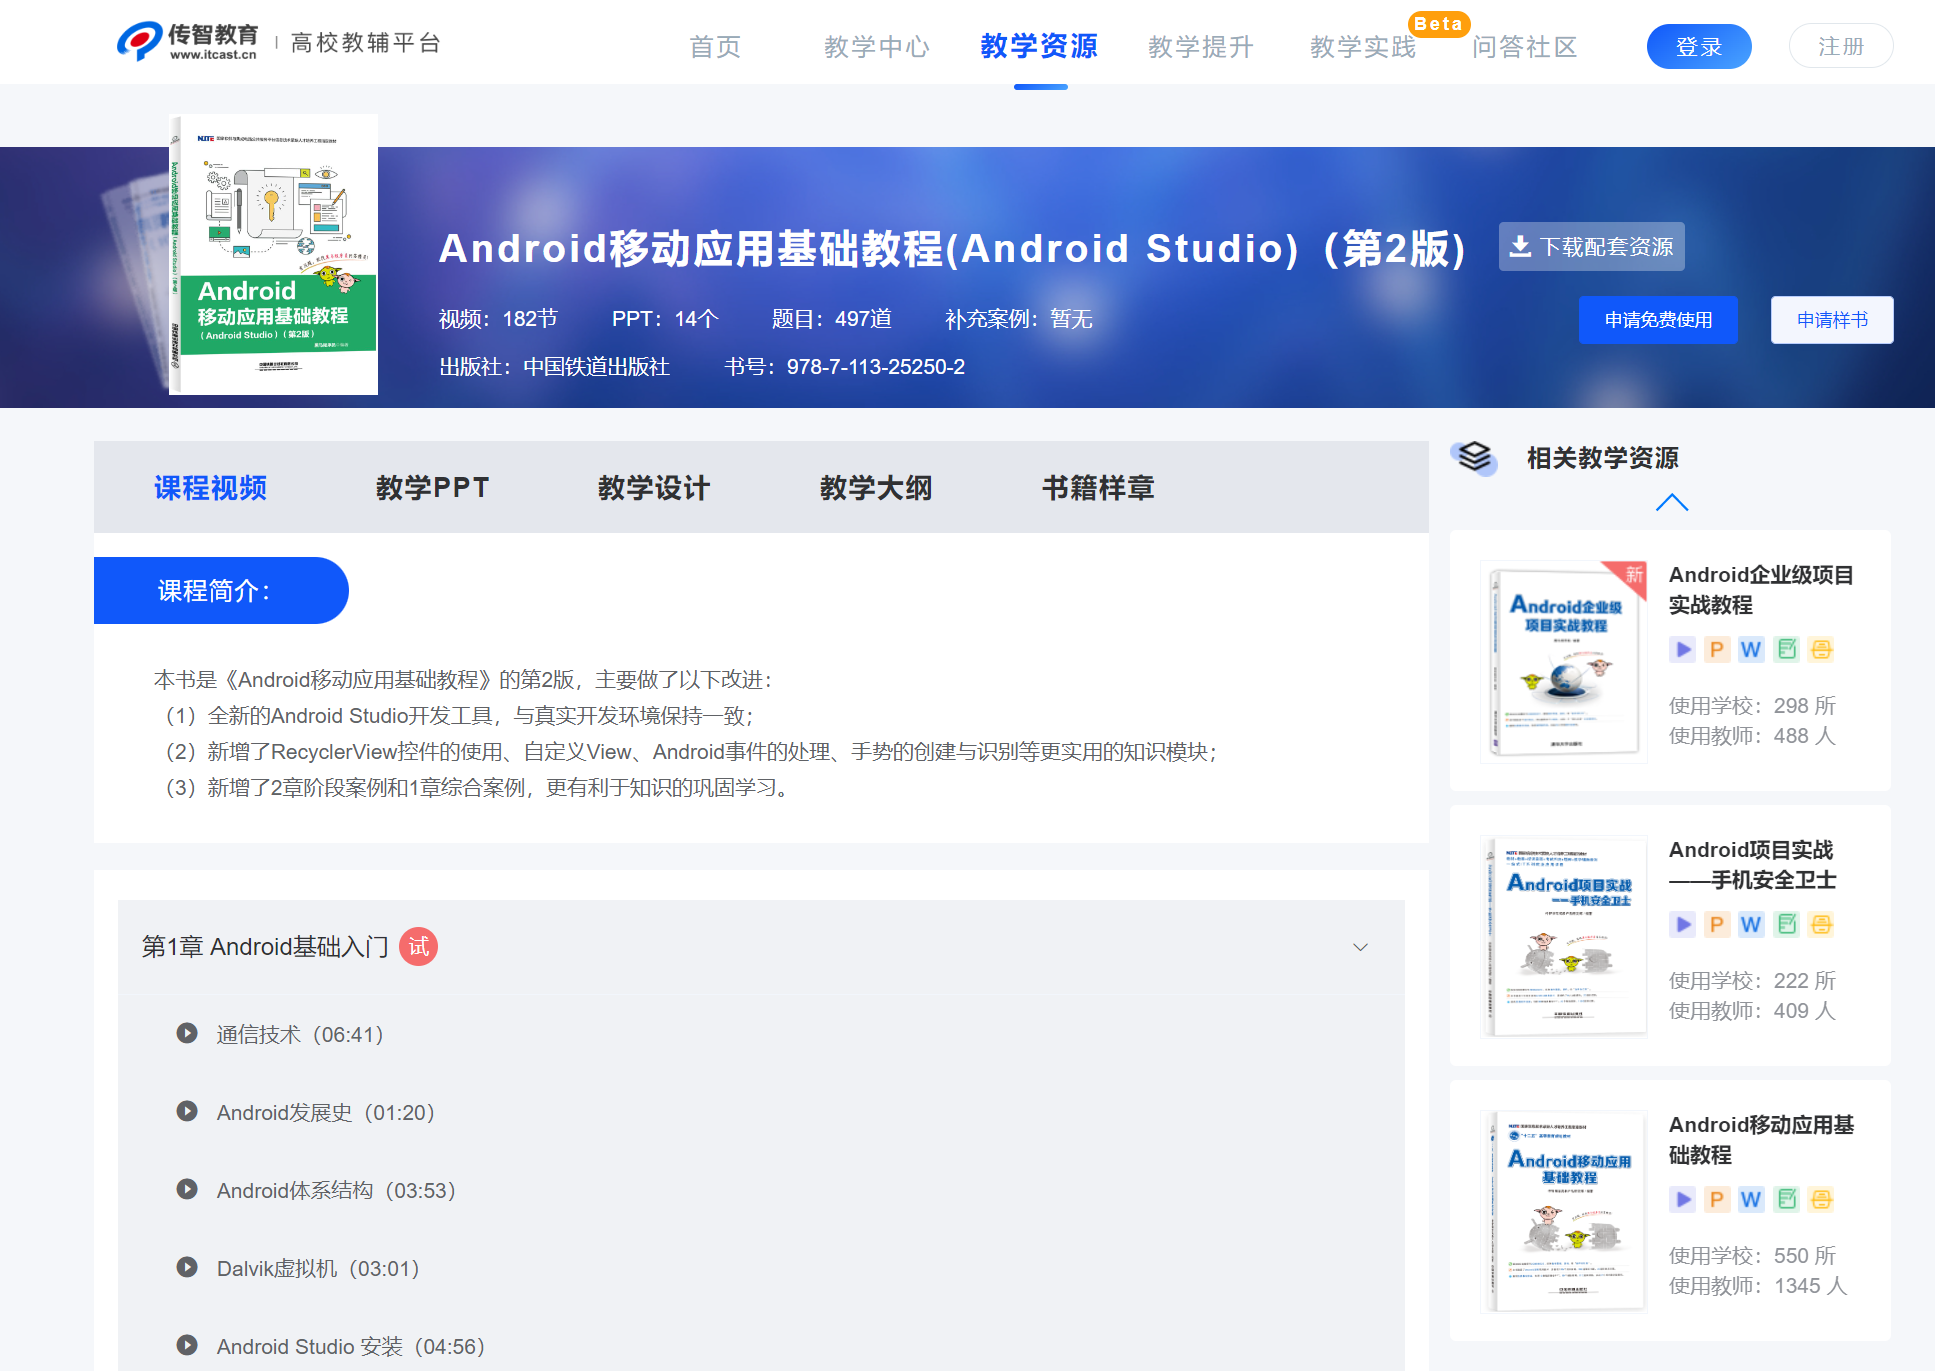Click video icon under Android企业级项目实战教程
The image size is (1935, 1371).
(x=1683, y=650)
